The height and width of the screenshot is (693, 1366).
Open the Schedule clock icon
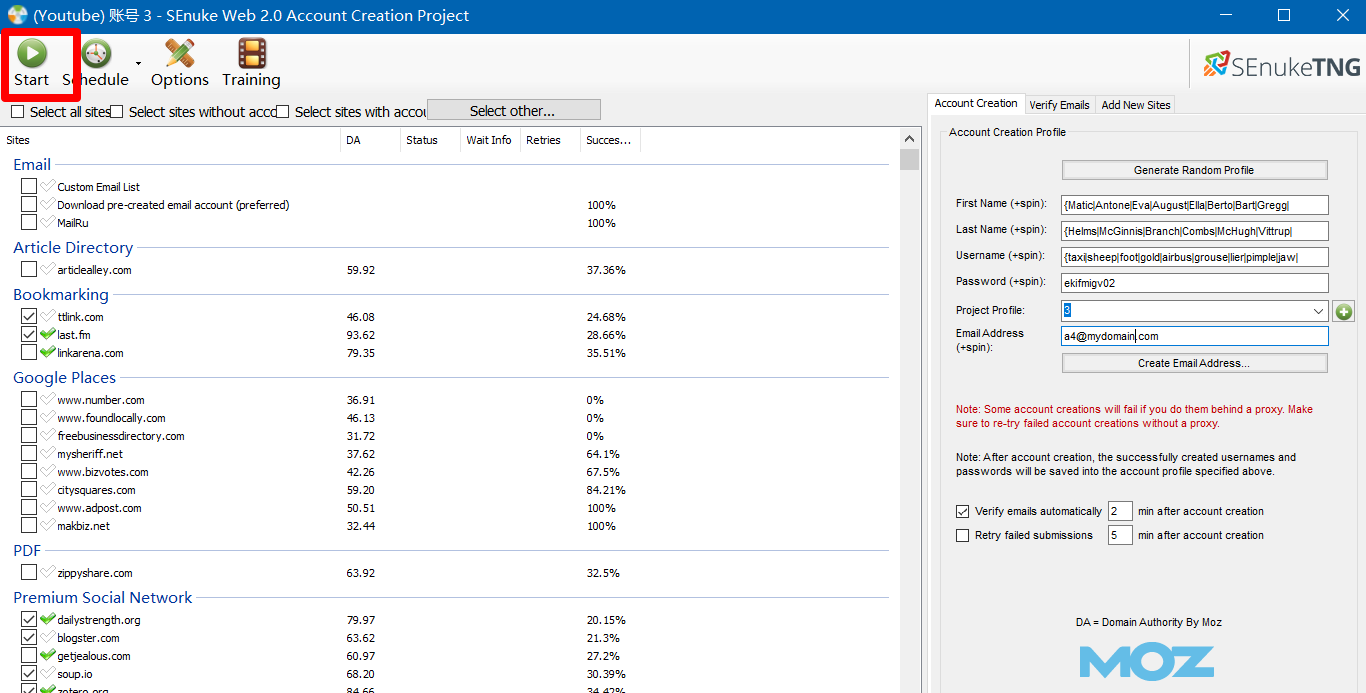pyautogui.click(x=96, y=53)
